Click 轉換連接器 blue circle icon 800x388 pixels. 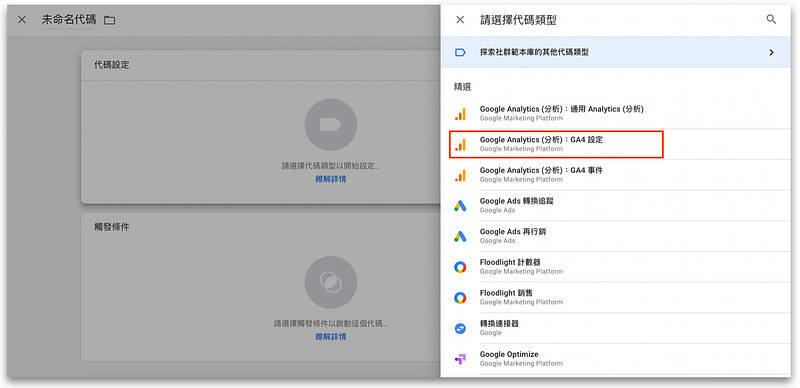pos(460,328)
